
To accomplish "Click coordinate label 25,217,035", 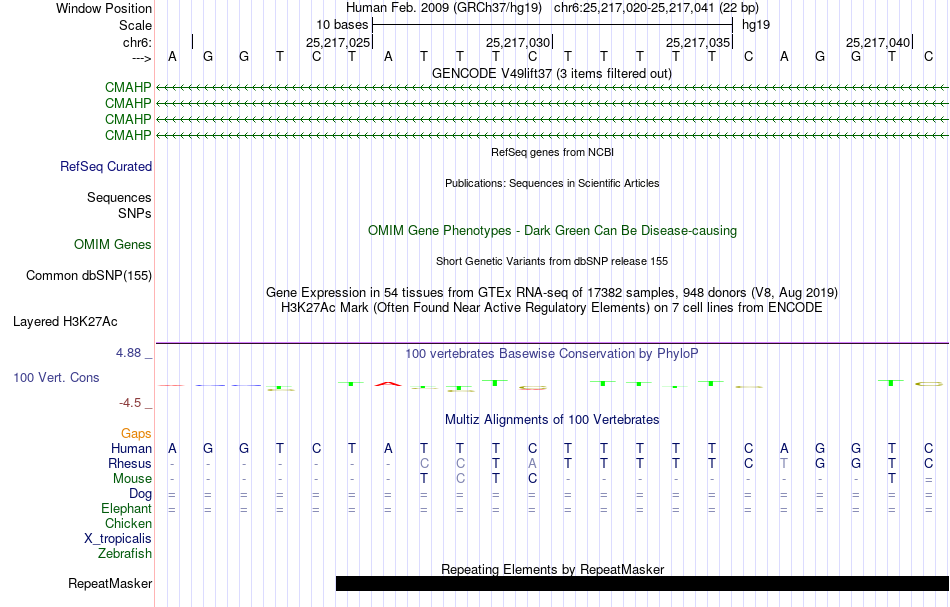I will click(x=697, y=42).
